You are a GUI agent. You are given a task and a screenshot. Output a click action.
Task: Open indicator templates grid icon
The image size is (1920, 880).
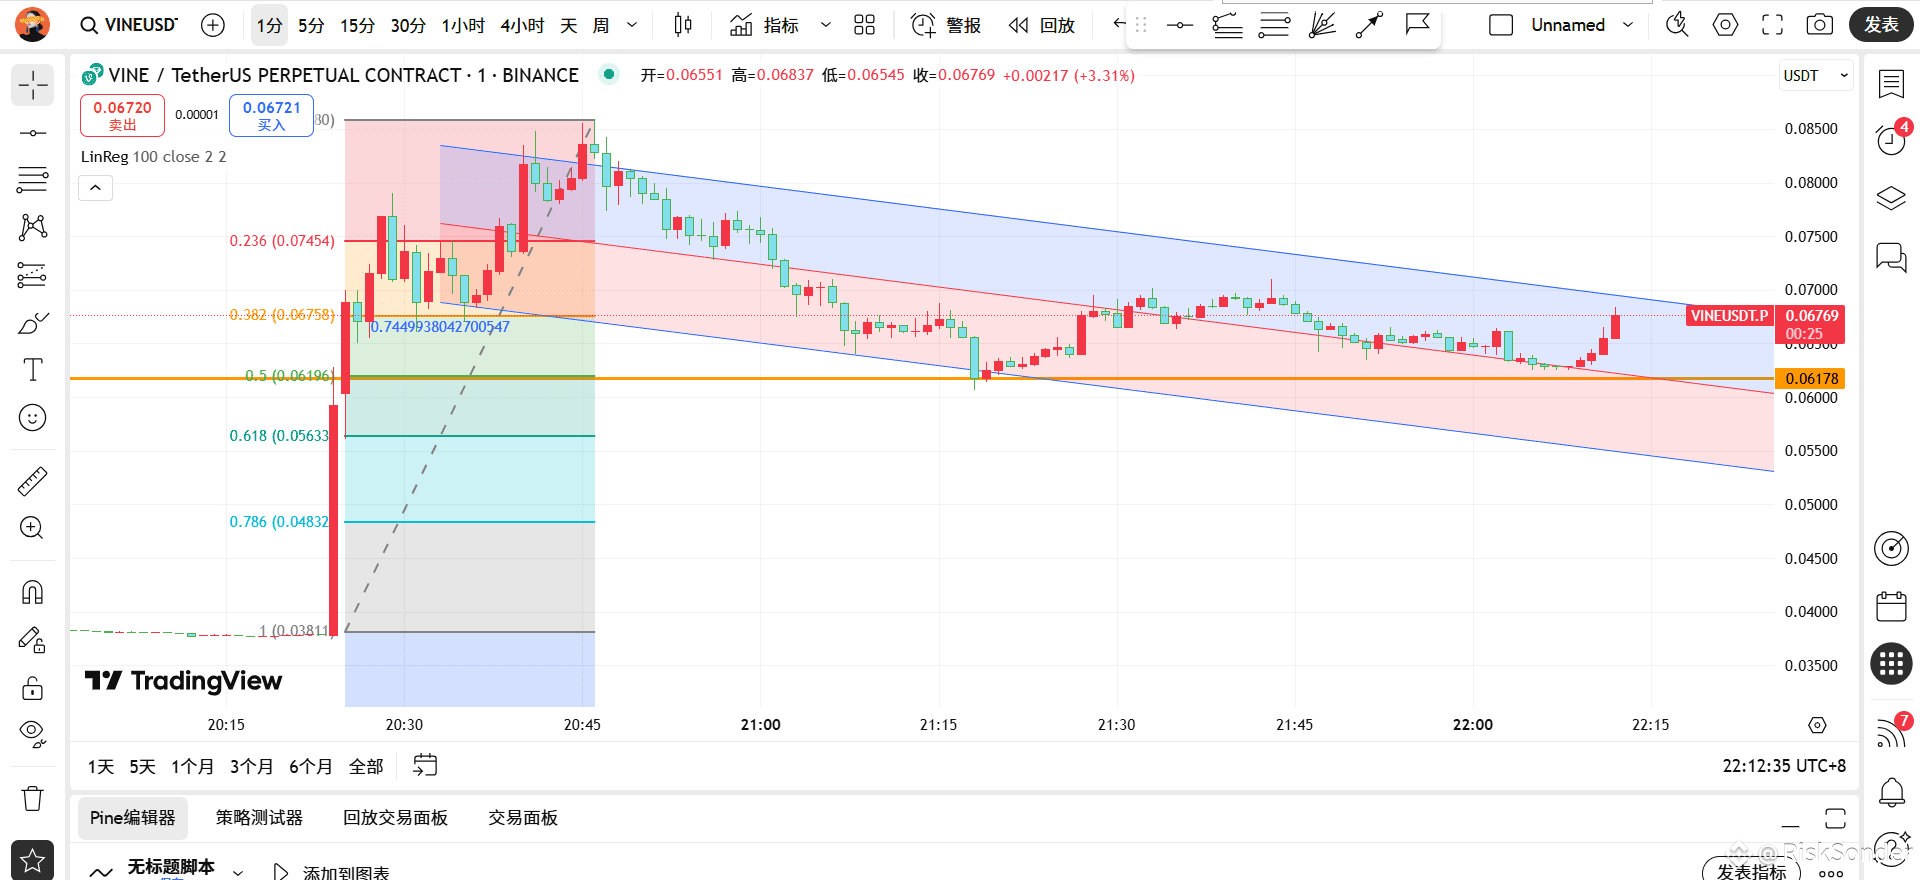pos(865,25)
